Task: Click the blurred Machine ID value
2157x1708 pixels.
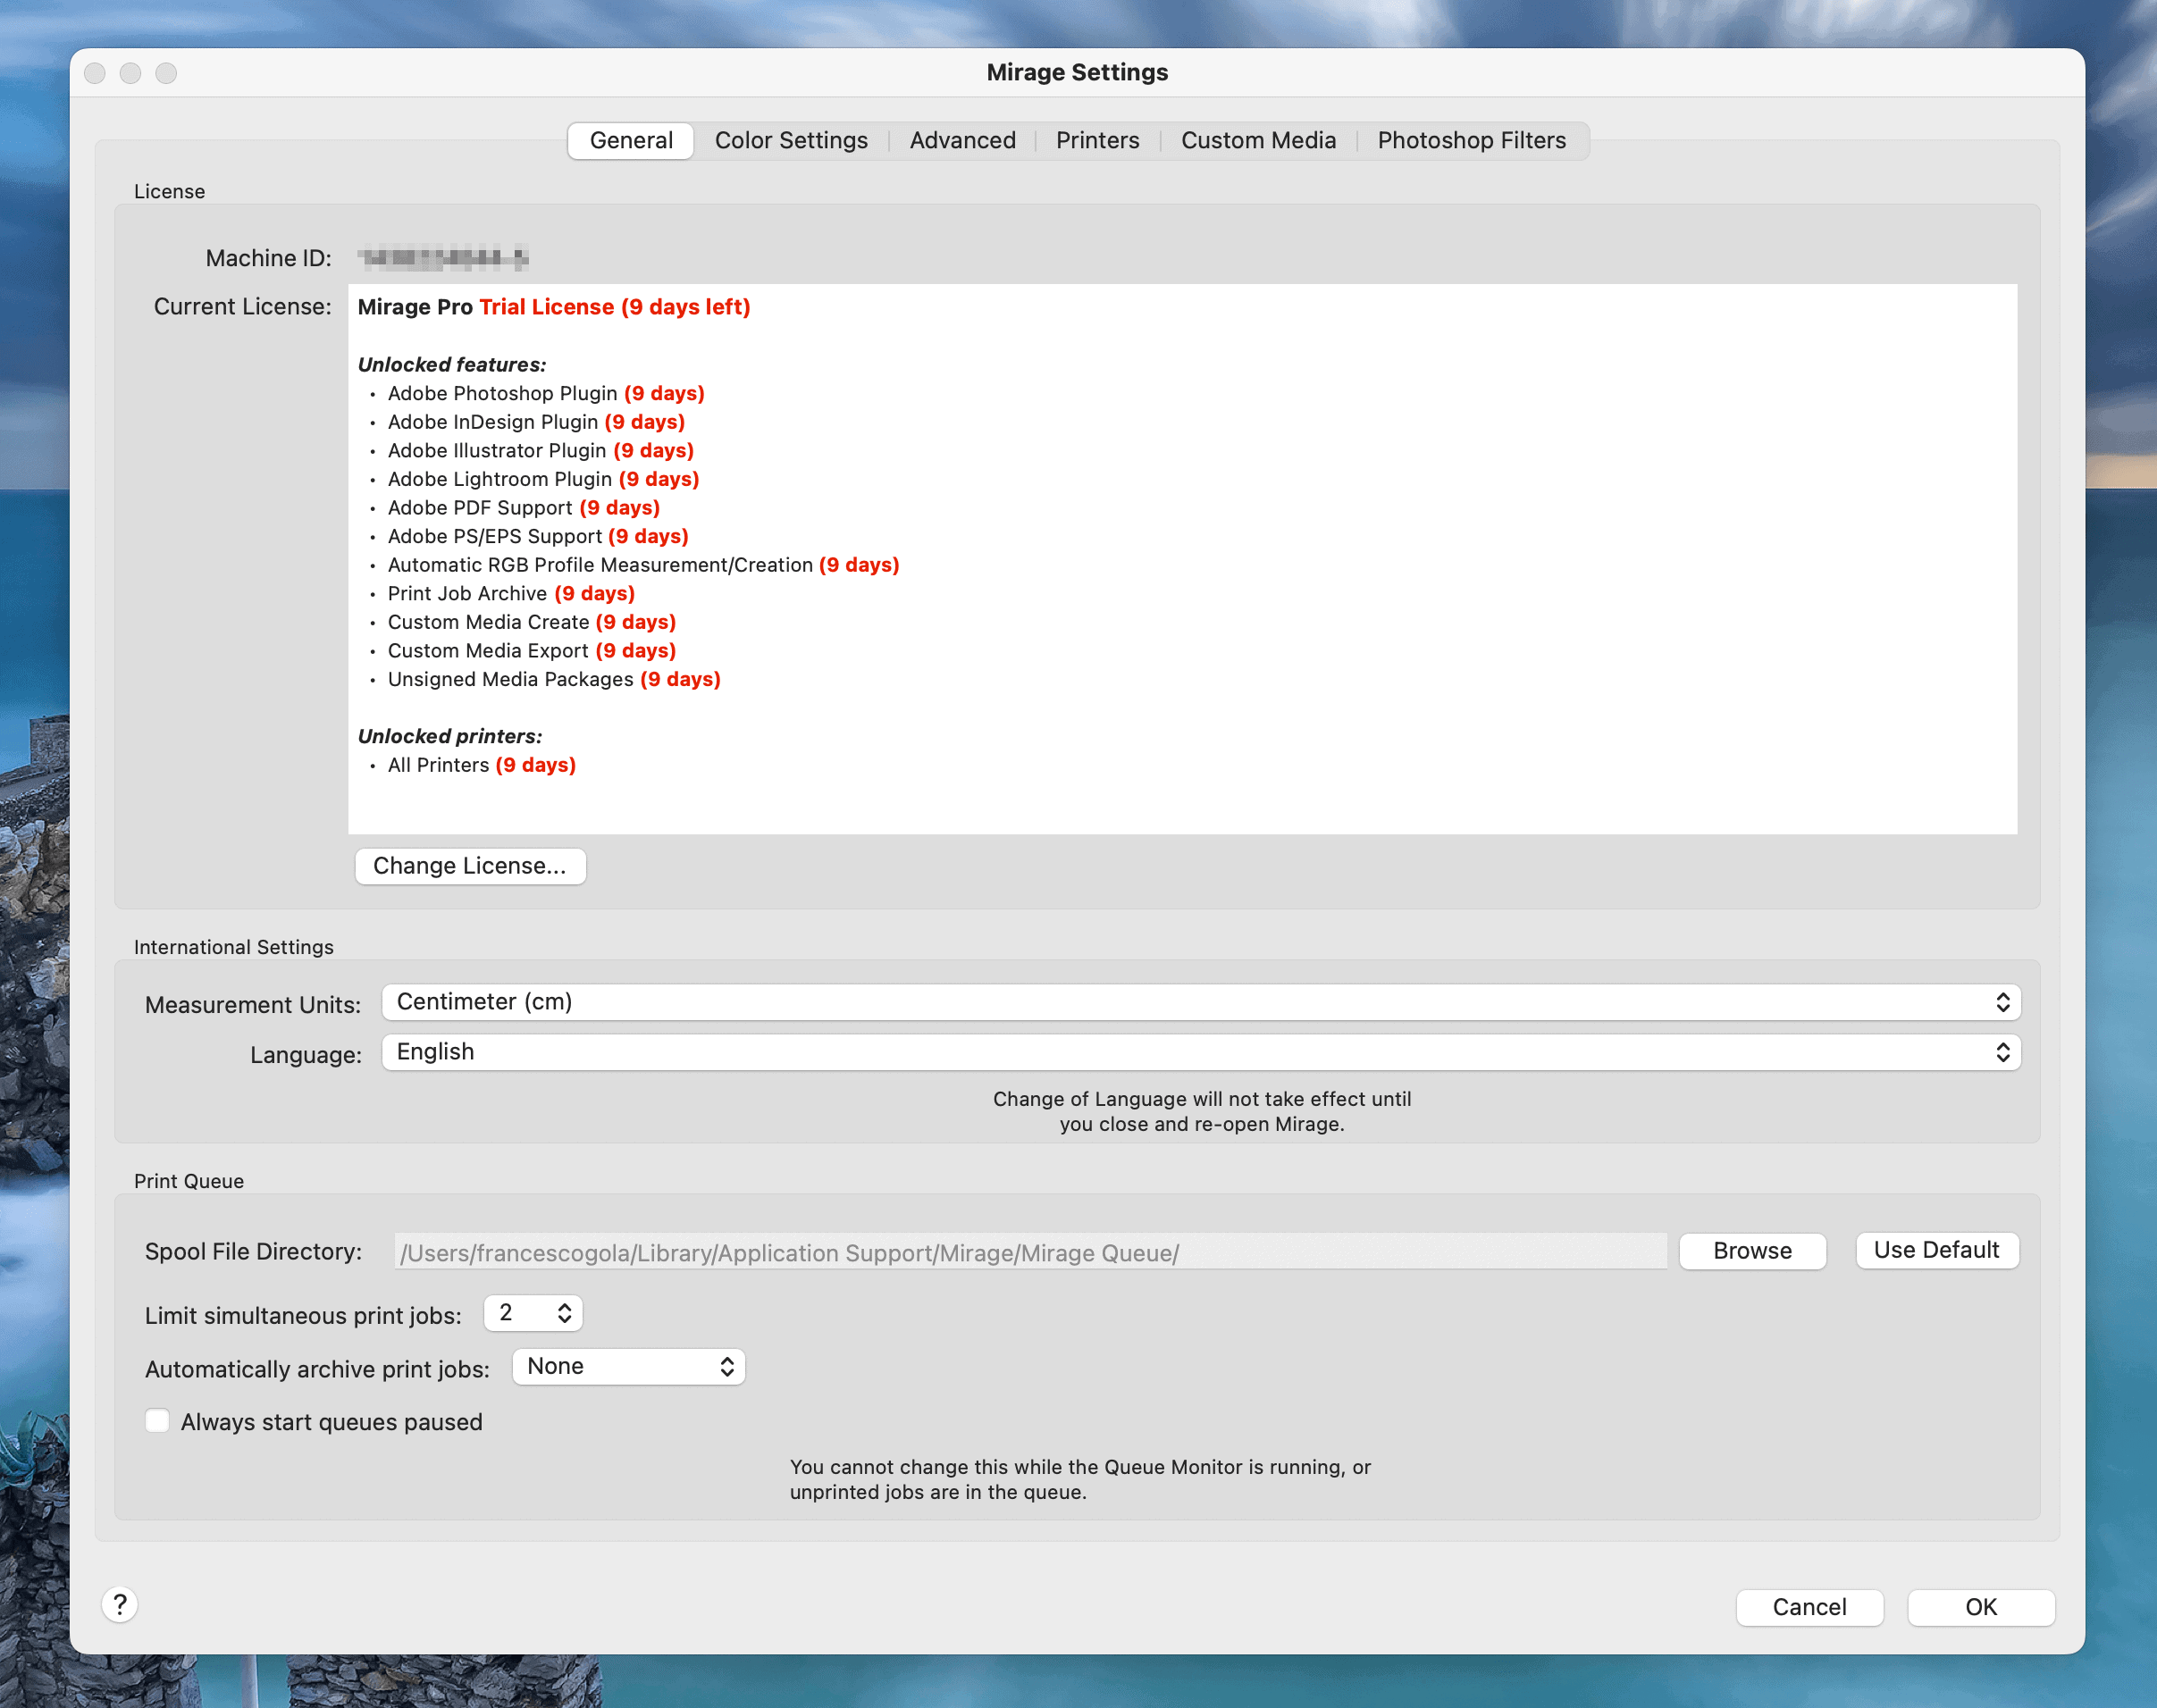Action: click(x=443, y=258)
